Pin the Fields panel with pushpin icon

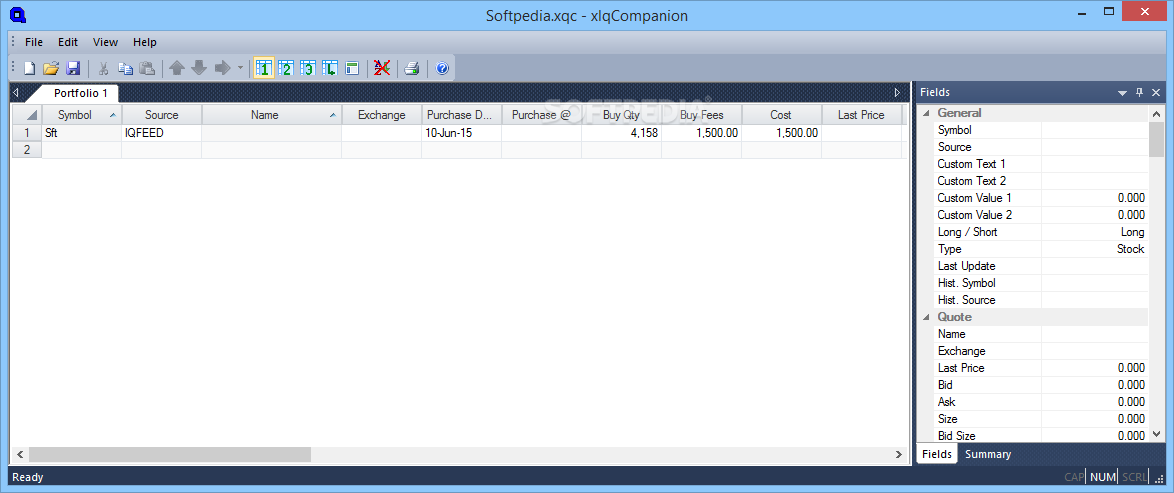click(x=1140, y=93)
